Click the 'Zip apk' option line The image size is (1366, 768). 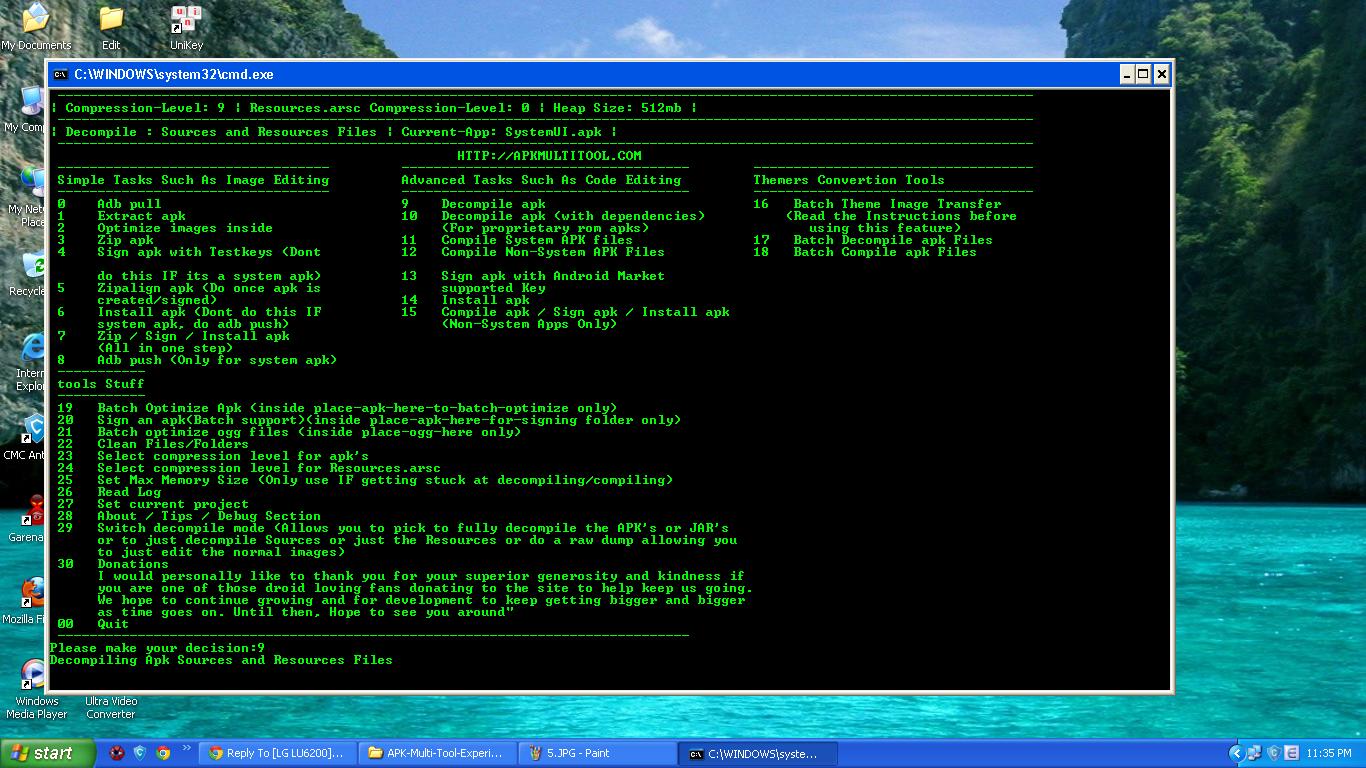pyautogui.click(x=105, y=240)
